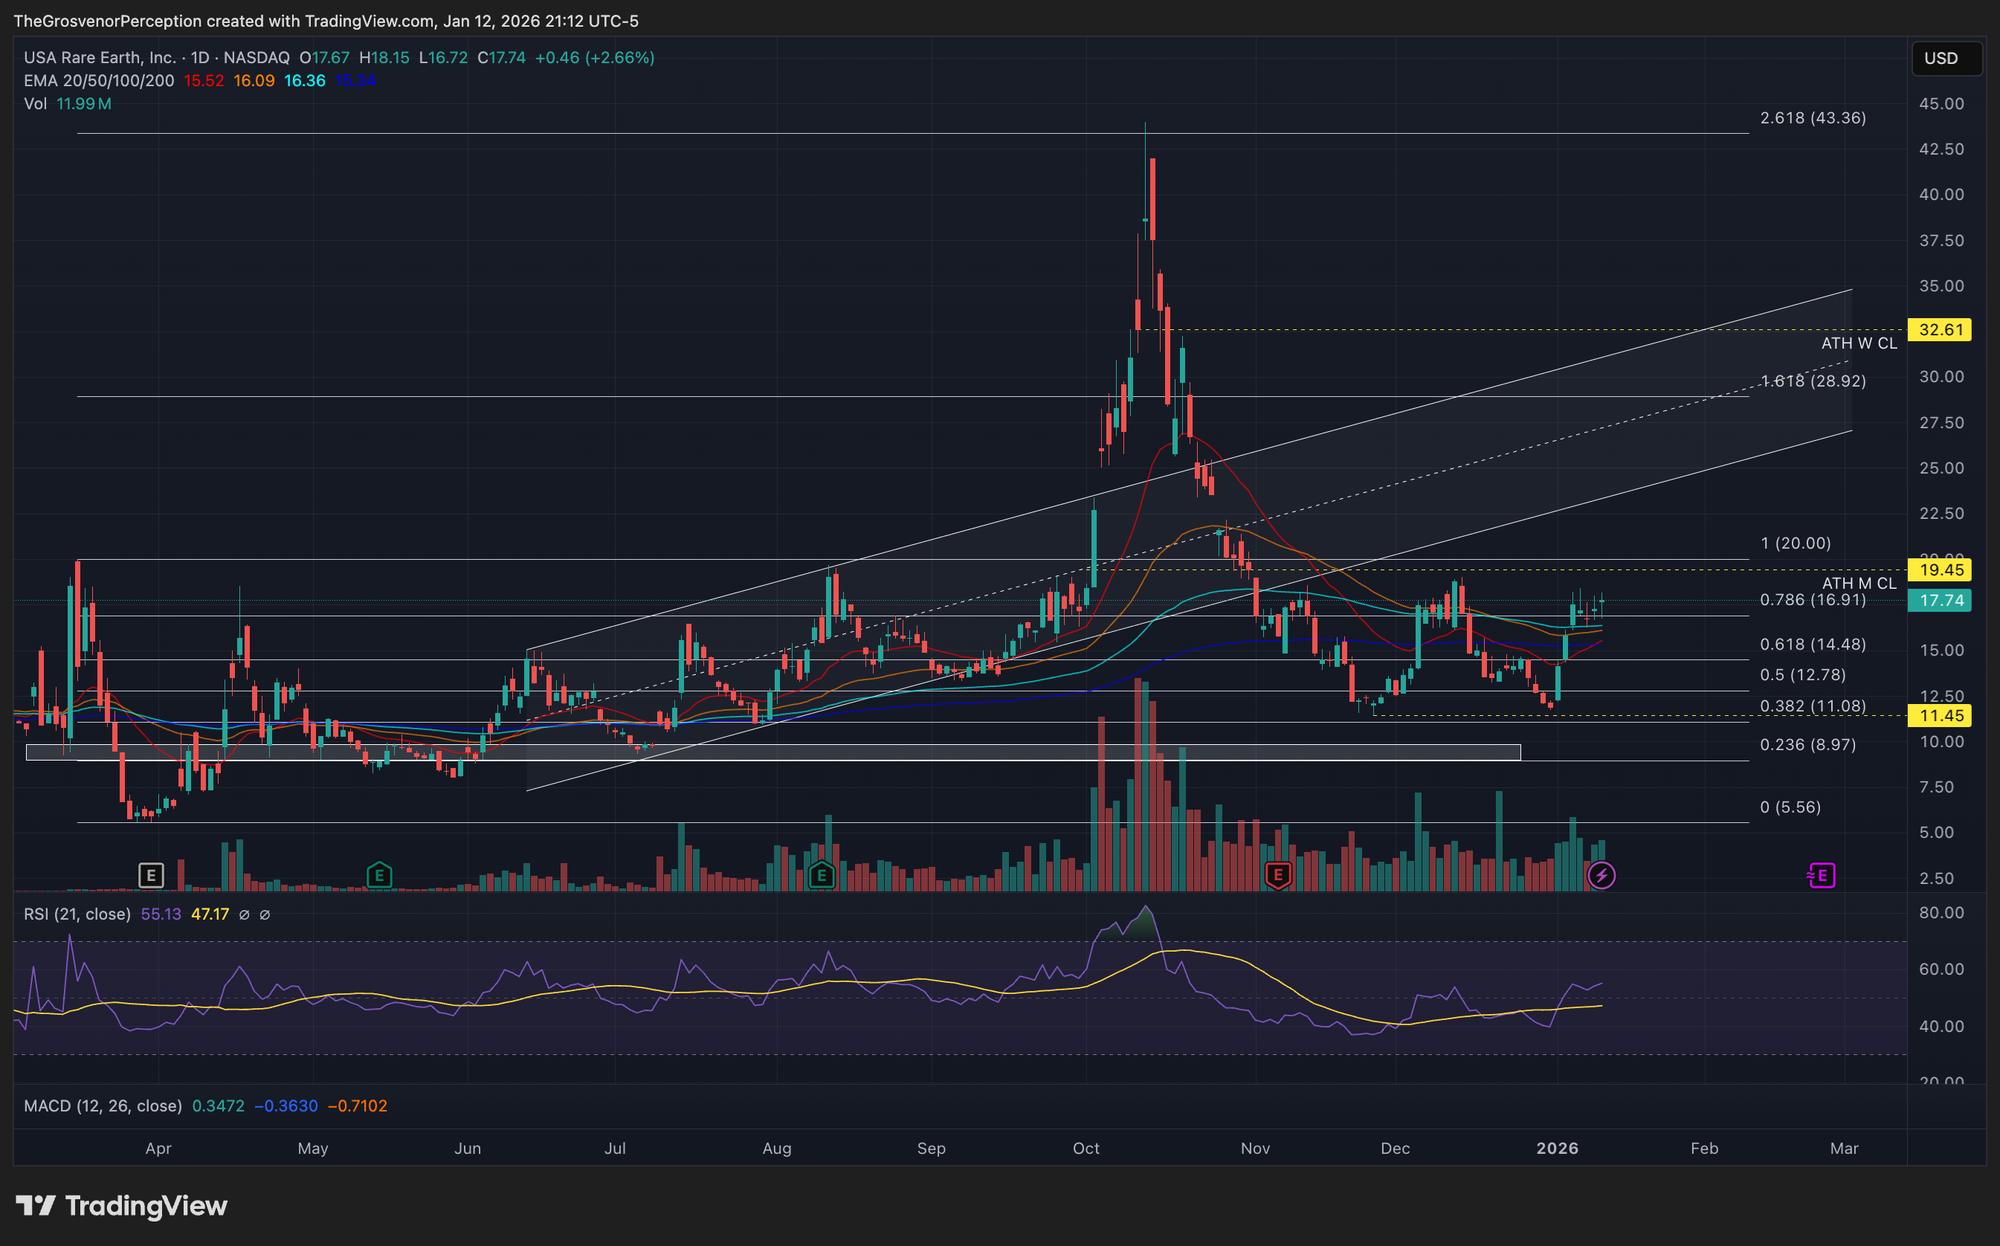Click the green earnings E marker near August
Viewport: 2000px width, 1246px height.
821,876
